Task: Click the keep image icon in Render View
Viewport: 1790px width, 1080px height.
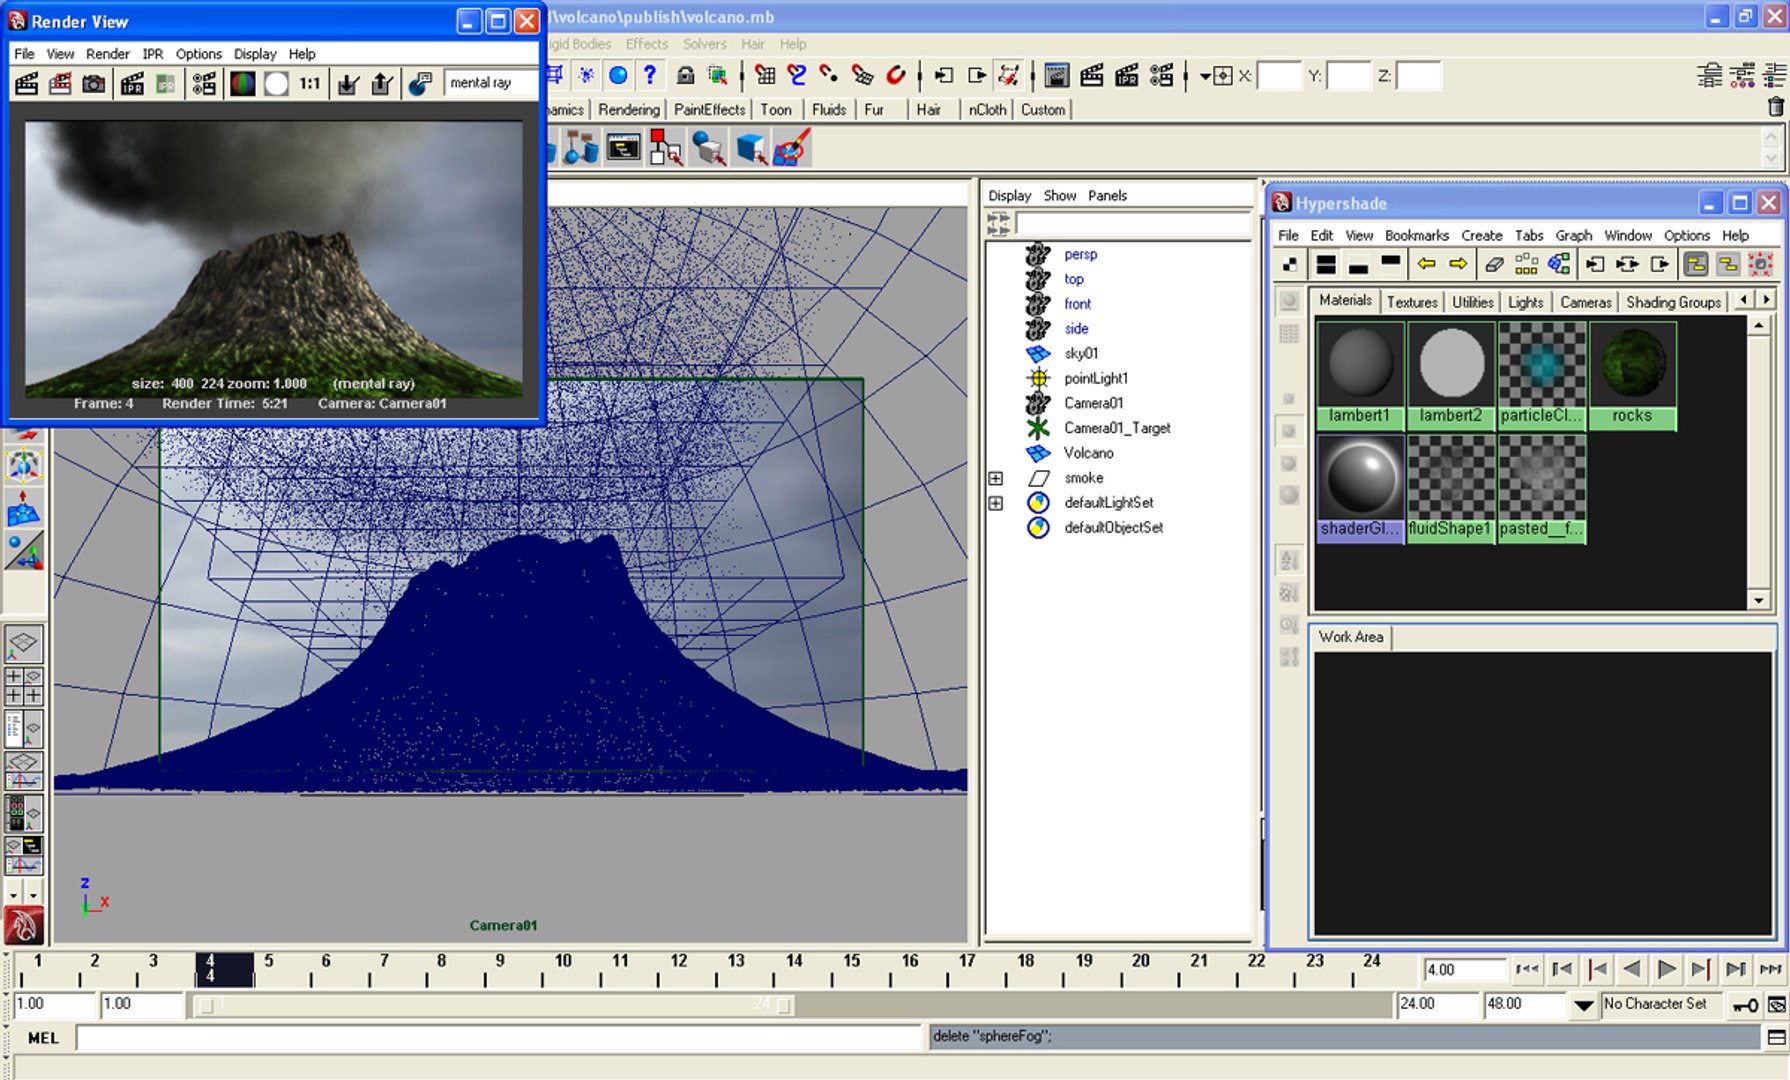Action: pyautogui.click(x=347, y=84)
